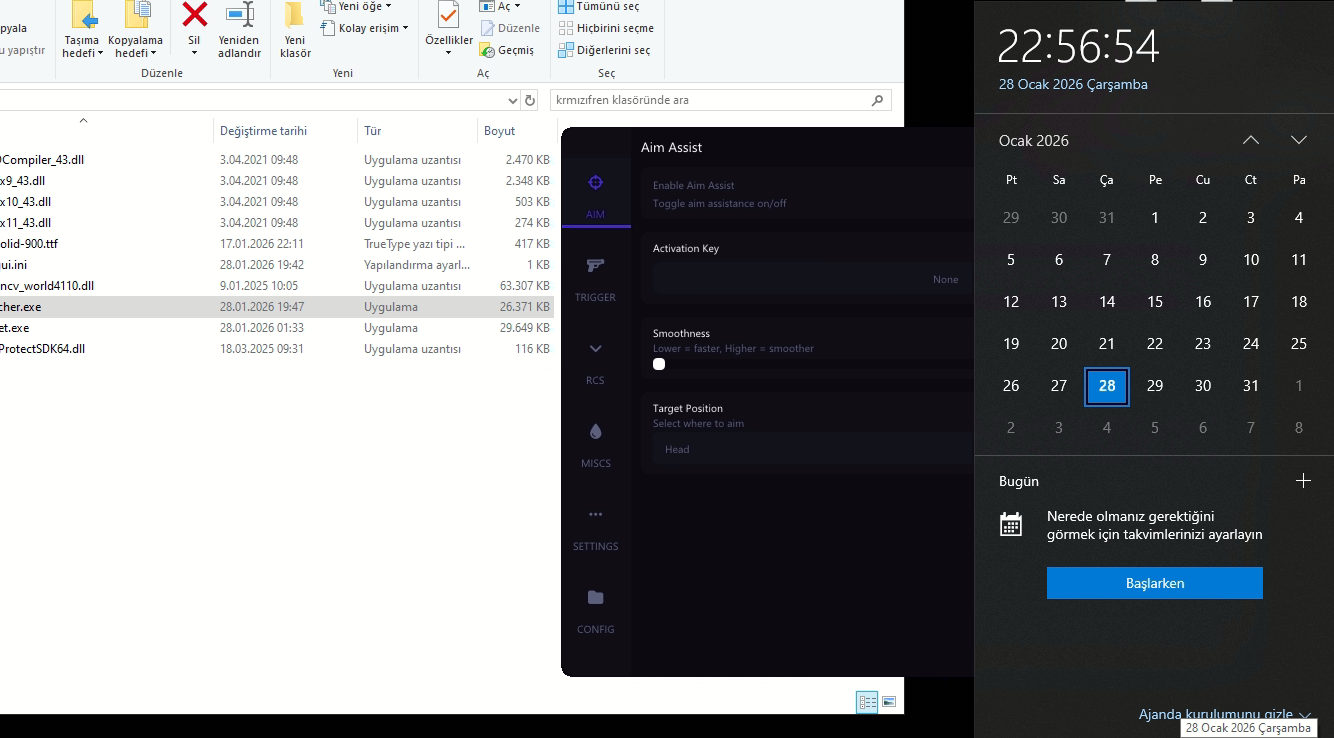Select the DLL file sized 274 KB
The image size is (1334, 738).
coord(277,223)
